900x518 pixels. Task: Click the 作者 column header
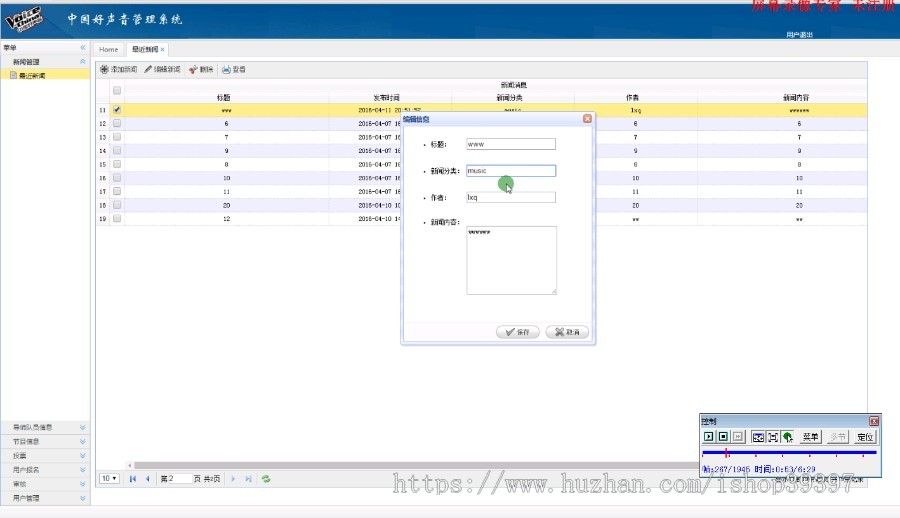pos(633,98)
